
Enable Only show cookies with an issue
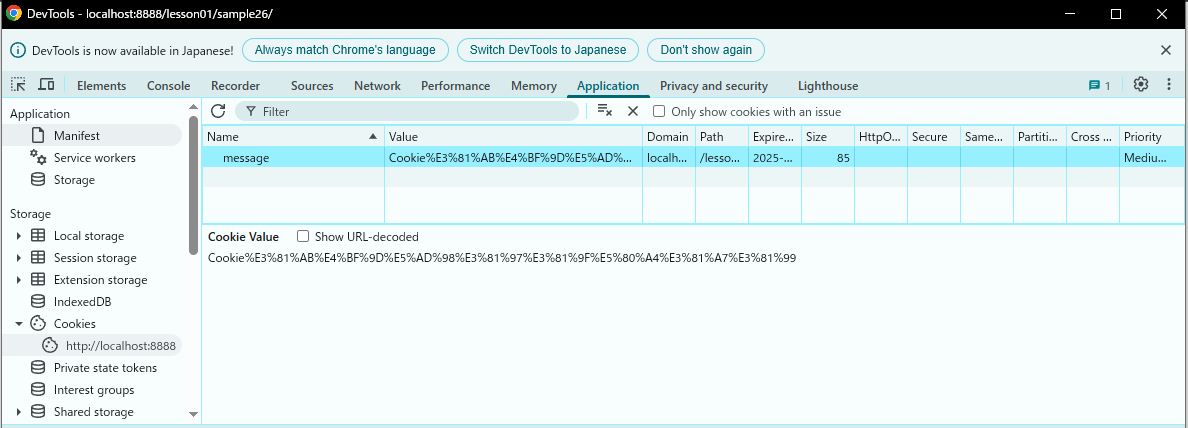point(659,111)
